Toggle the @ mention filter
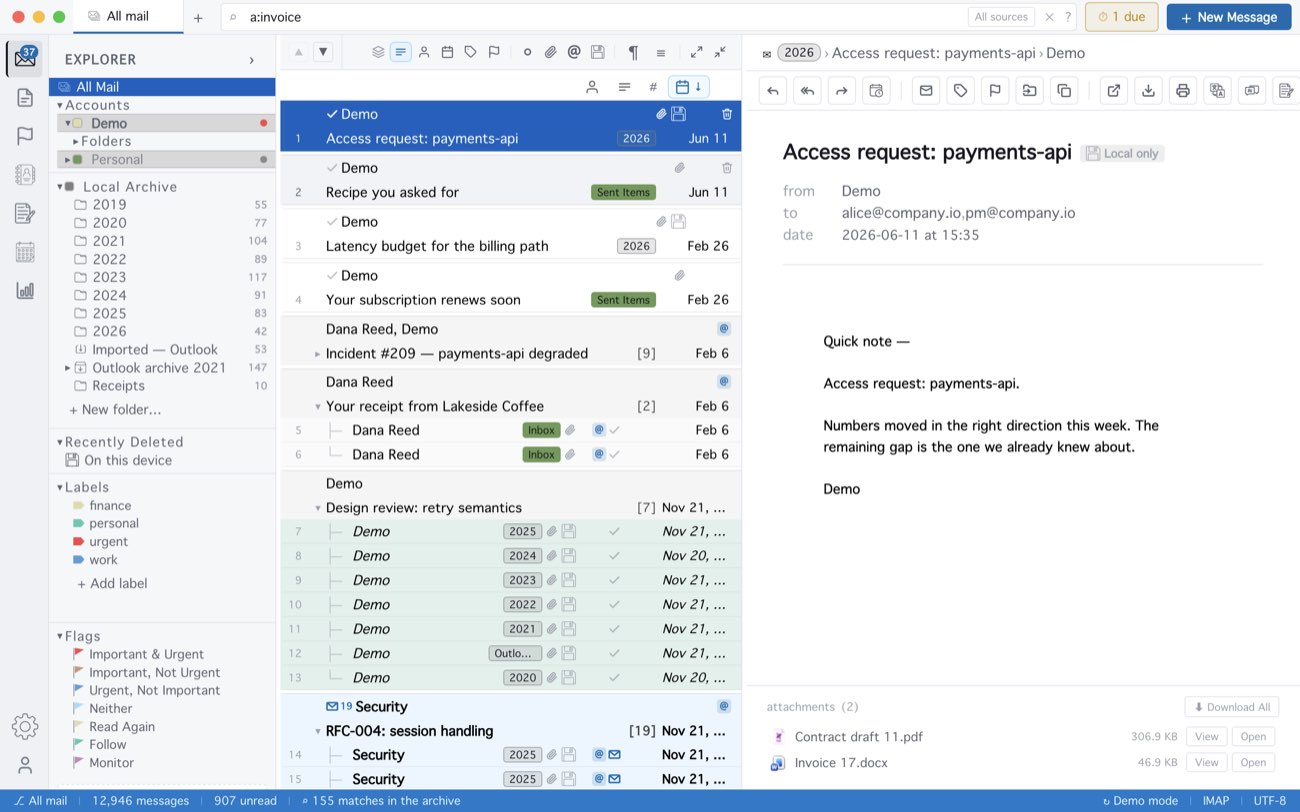The height and width of the screenshot is (812, 1300). click(x=574, y=52)
